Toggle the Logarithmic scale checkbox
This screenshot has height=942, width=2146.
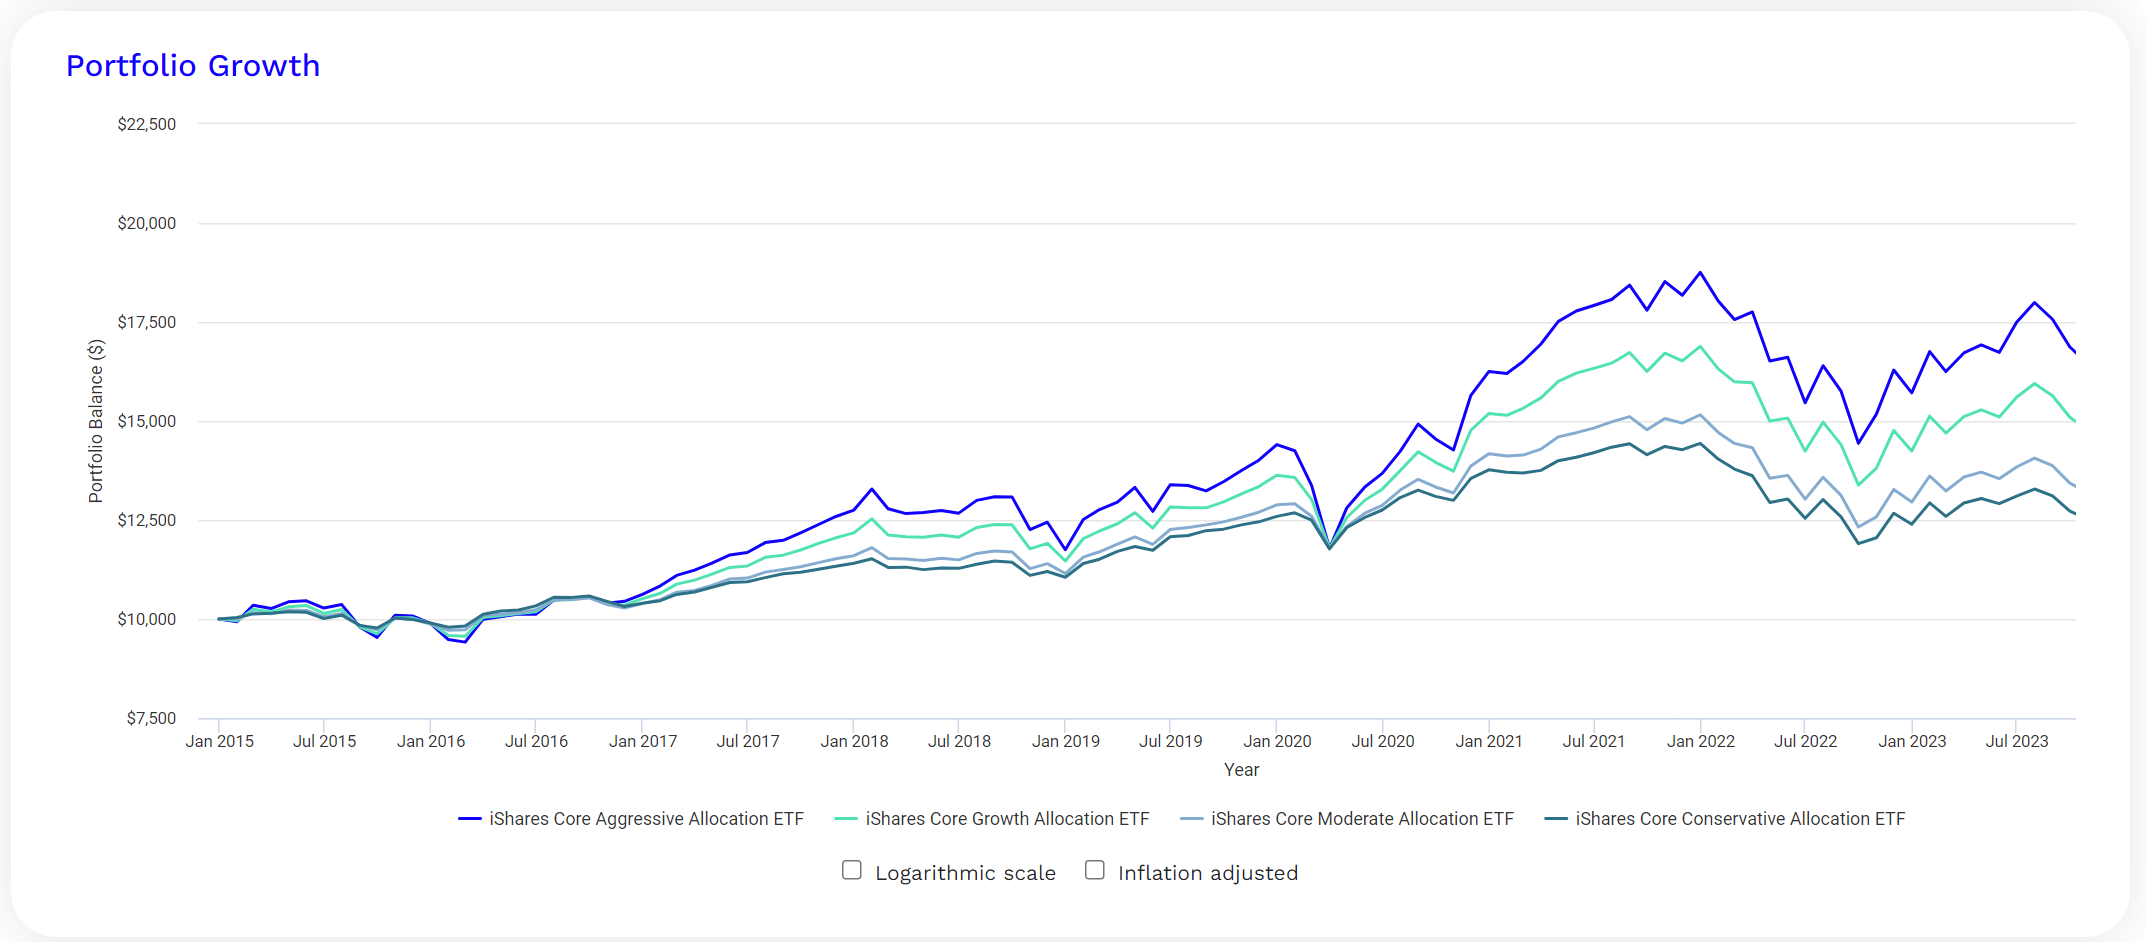[x=852, y=869]
